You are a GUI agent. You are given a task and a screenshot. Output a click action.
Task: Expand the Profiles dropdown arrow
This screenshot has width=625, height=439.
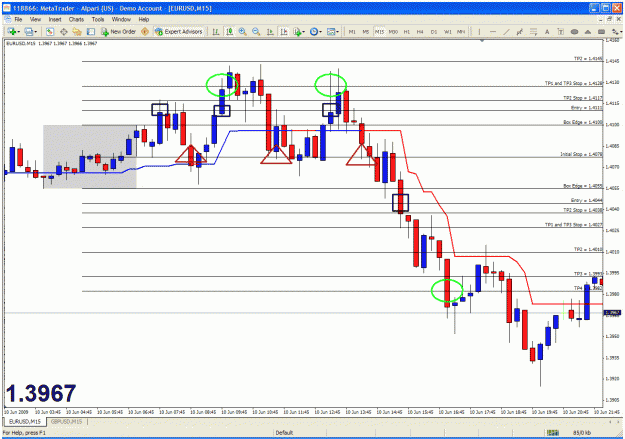click(x=35, y=32)
